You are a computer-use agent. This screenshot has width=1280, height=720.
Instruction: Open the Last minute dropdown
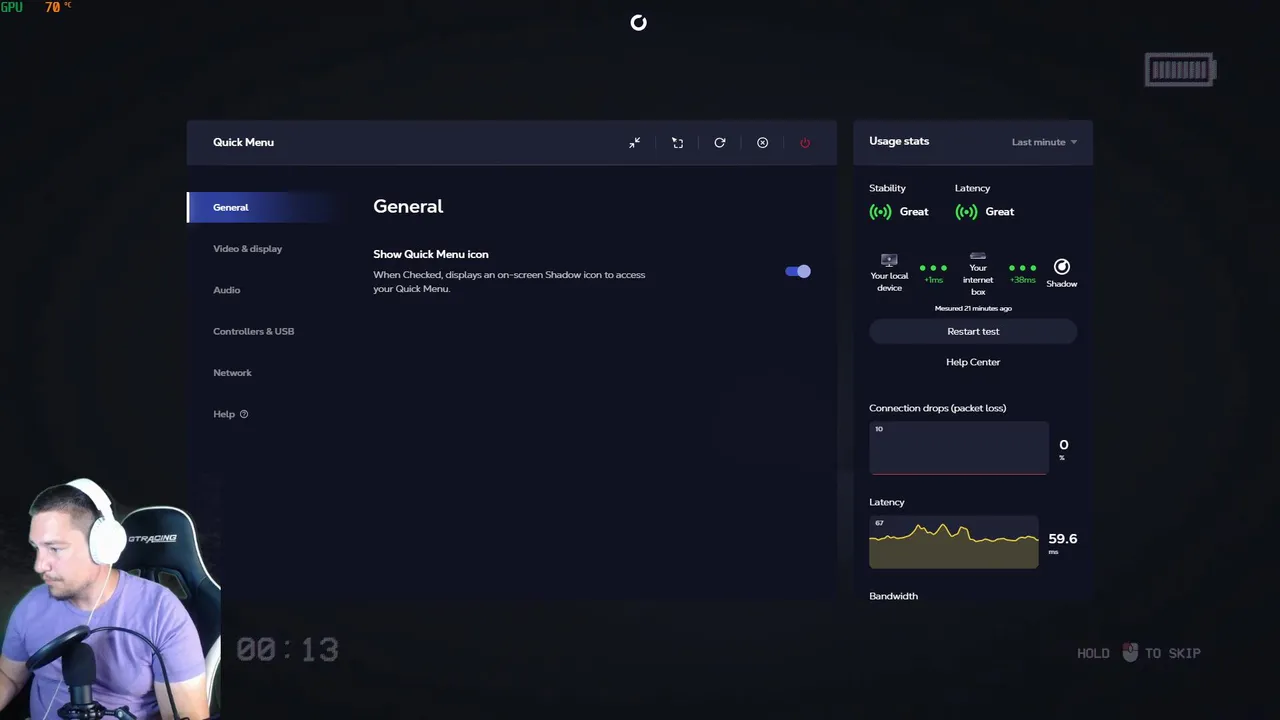point(1044,142)
